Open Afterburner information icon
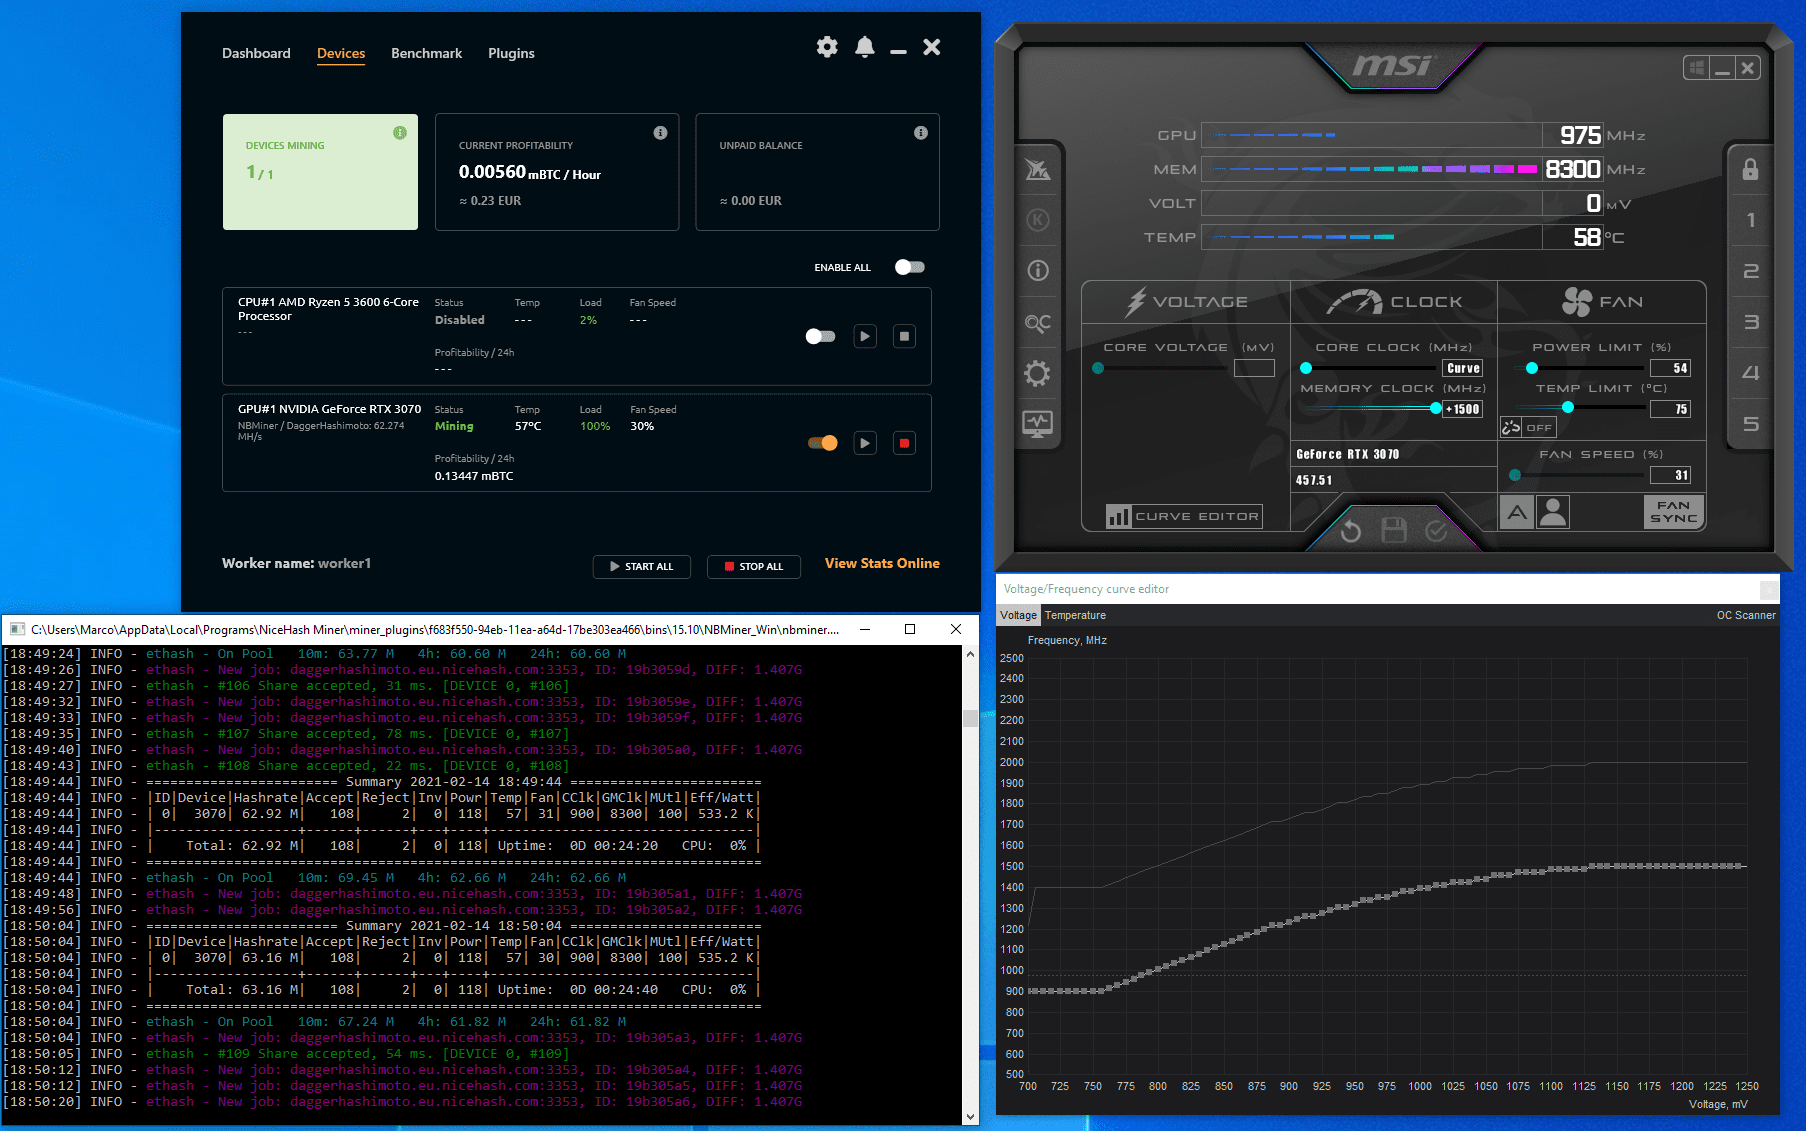 1038,271
